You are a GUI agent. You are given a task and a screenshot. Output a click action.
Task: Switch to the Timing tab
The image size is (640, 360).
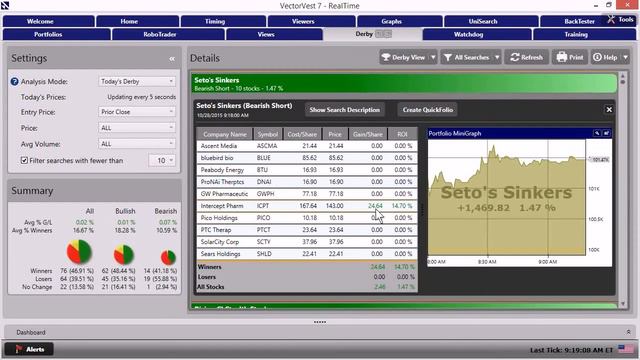[223, 21]
